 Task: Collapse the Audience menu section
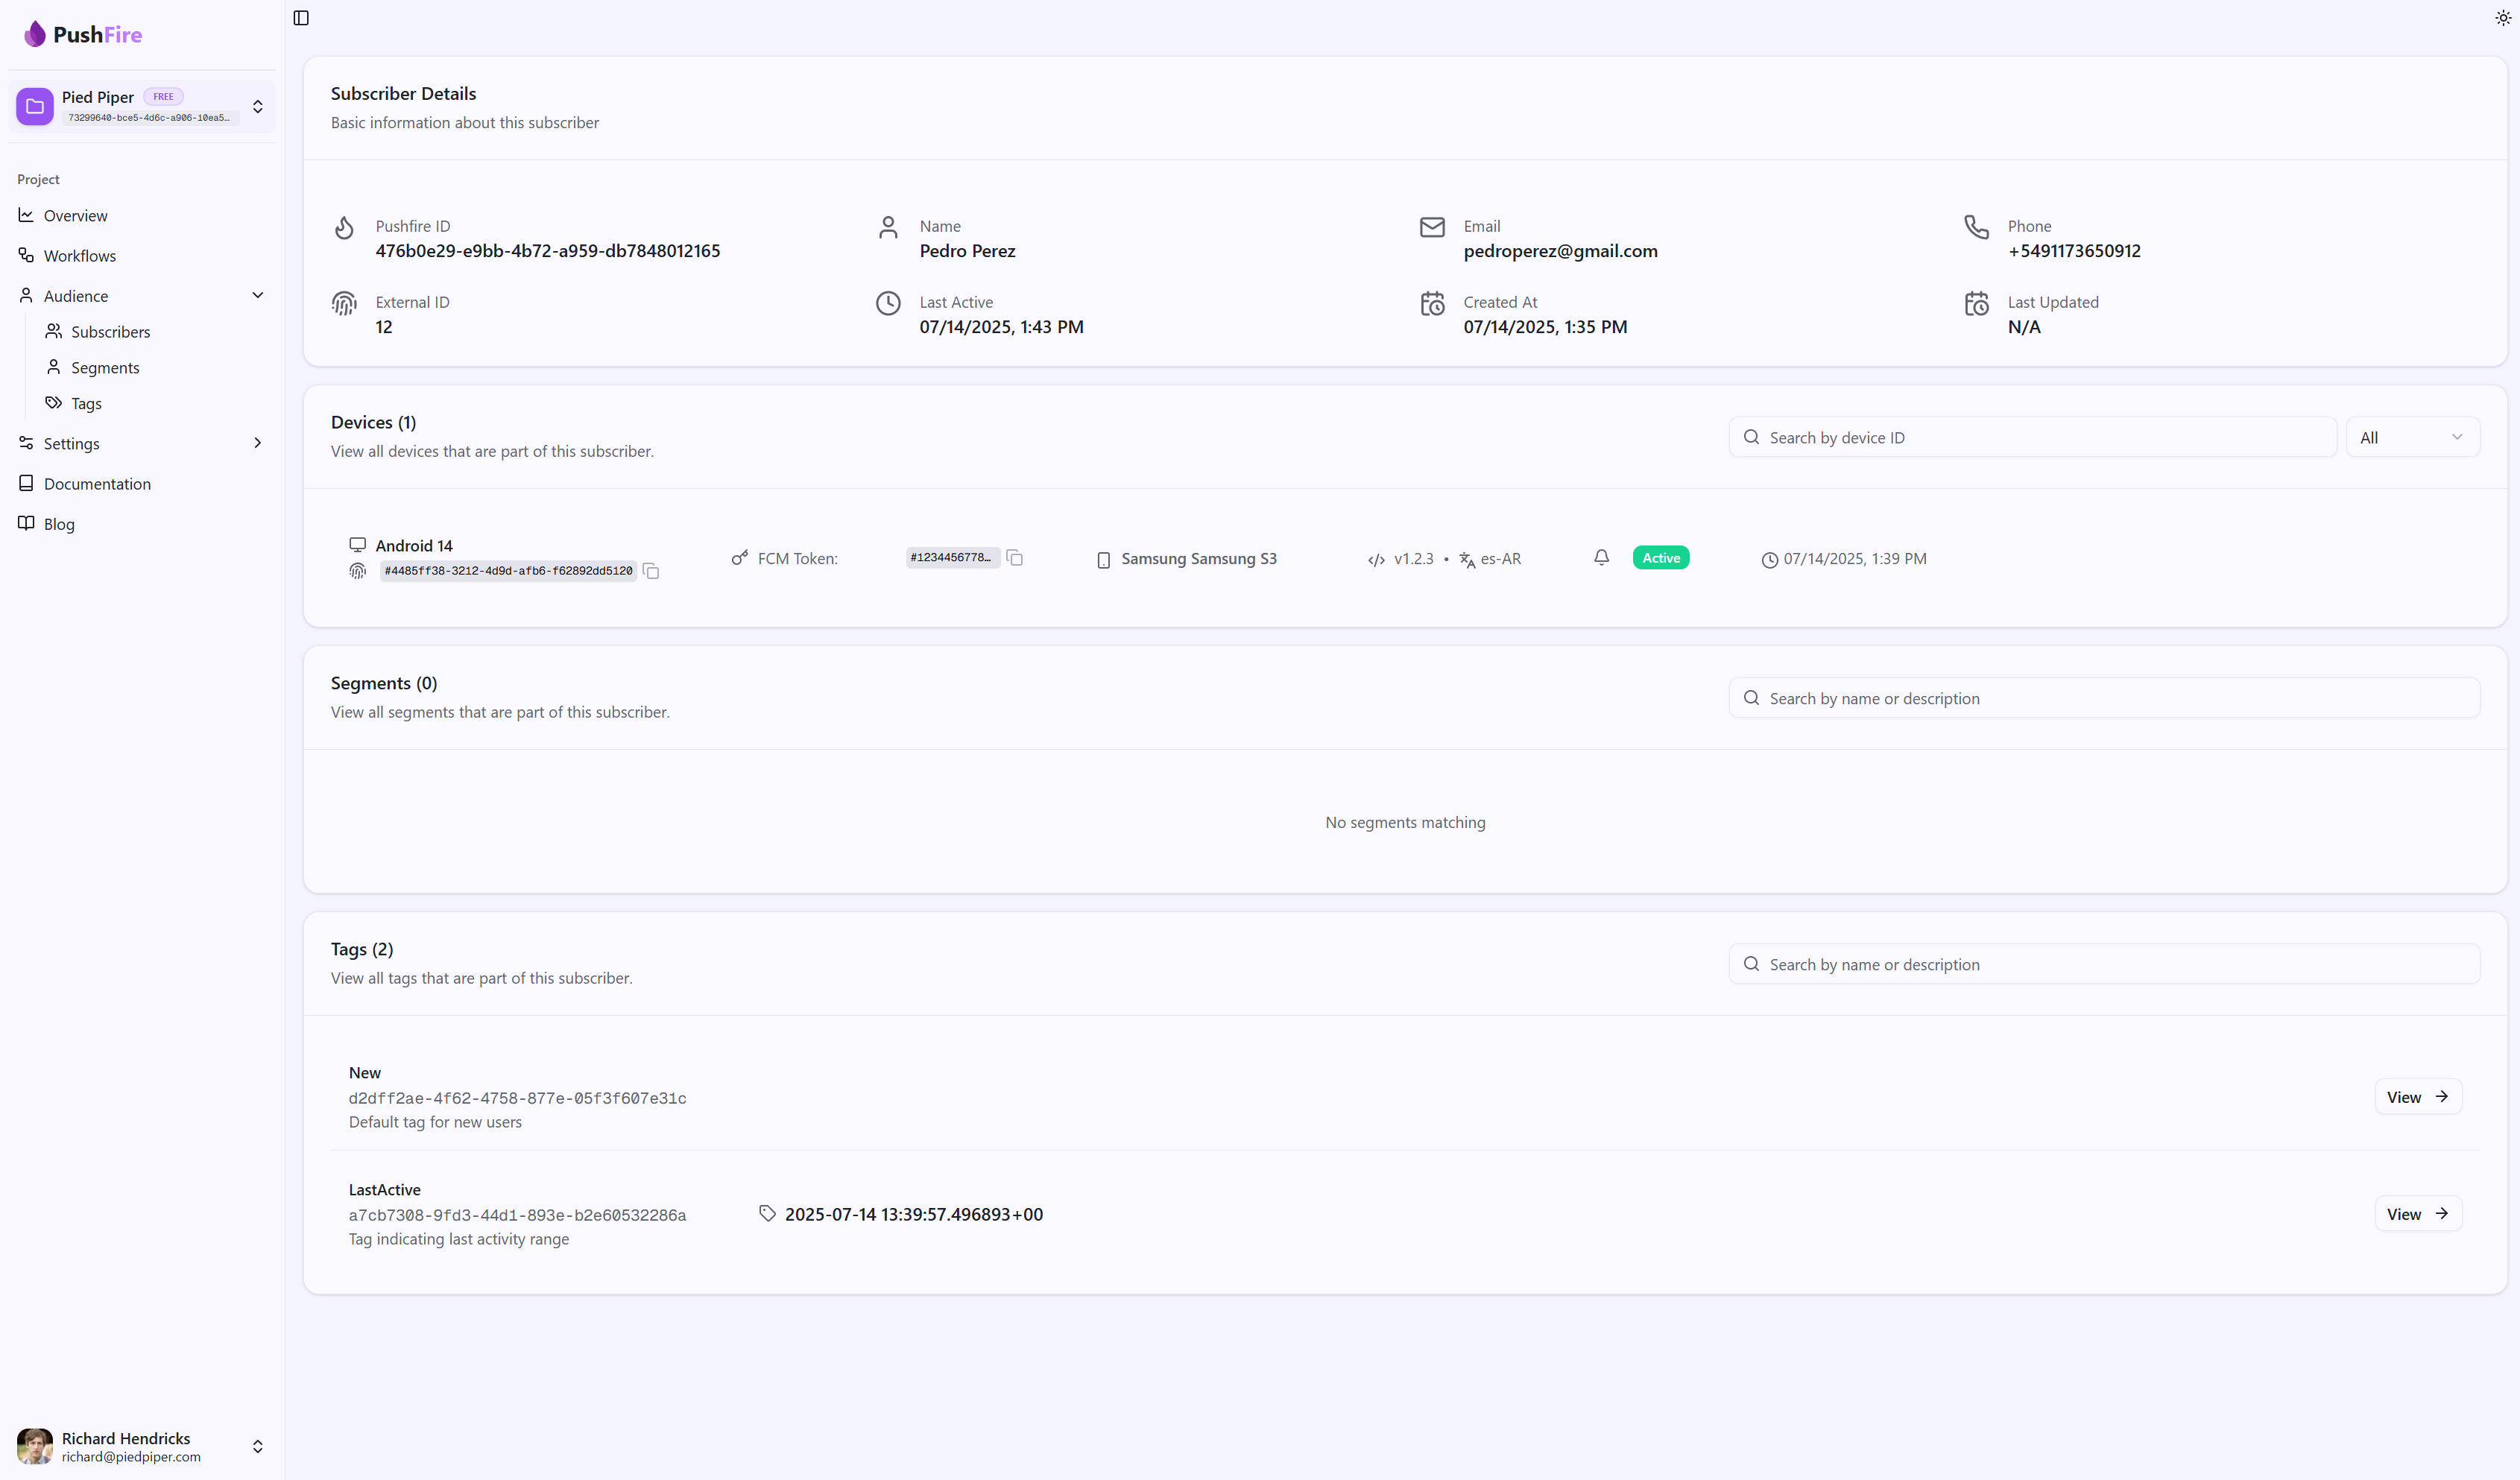pyautogui.click(x=257, y=295)
